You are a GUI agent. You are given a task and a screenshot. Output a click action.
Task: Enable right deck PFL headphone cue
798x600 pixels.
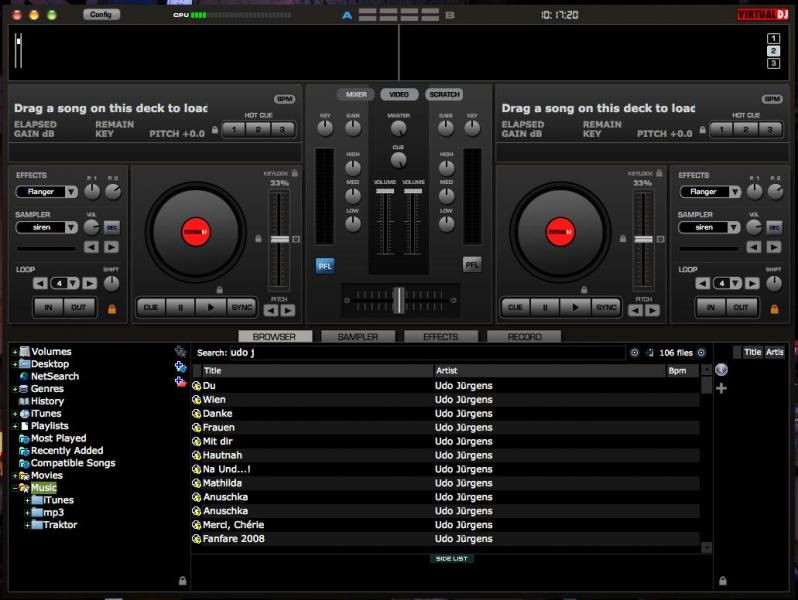472,265
